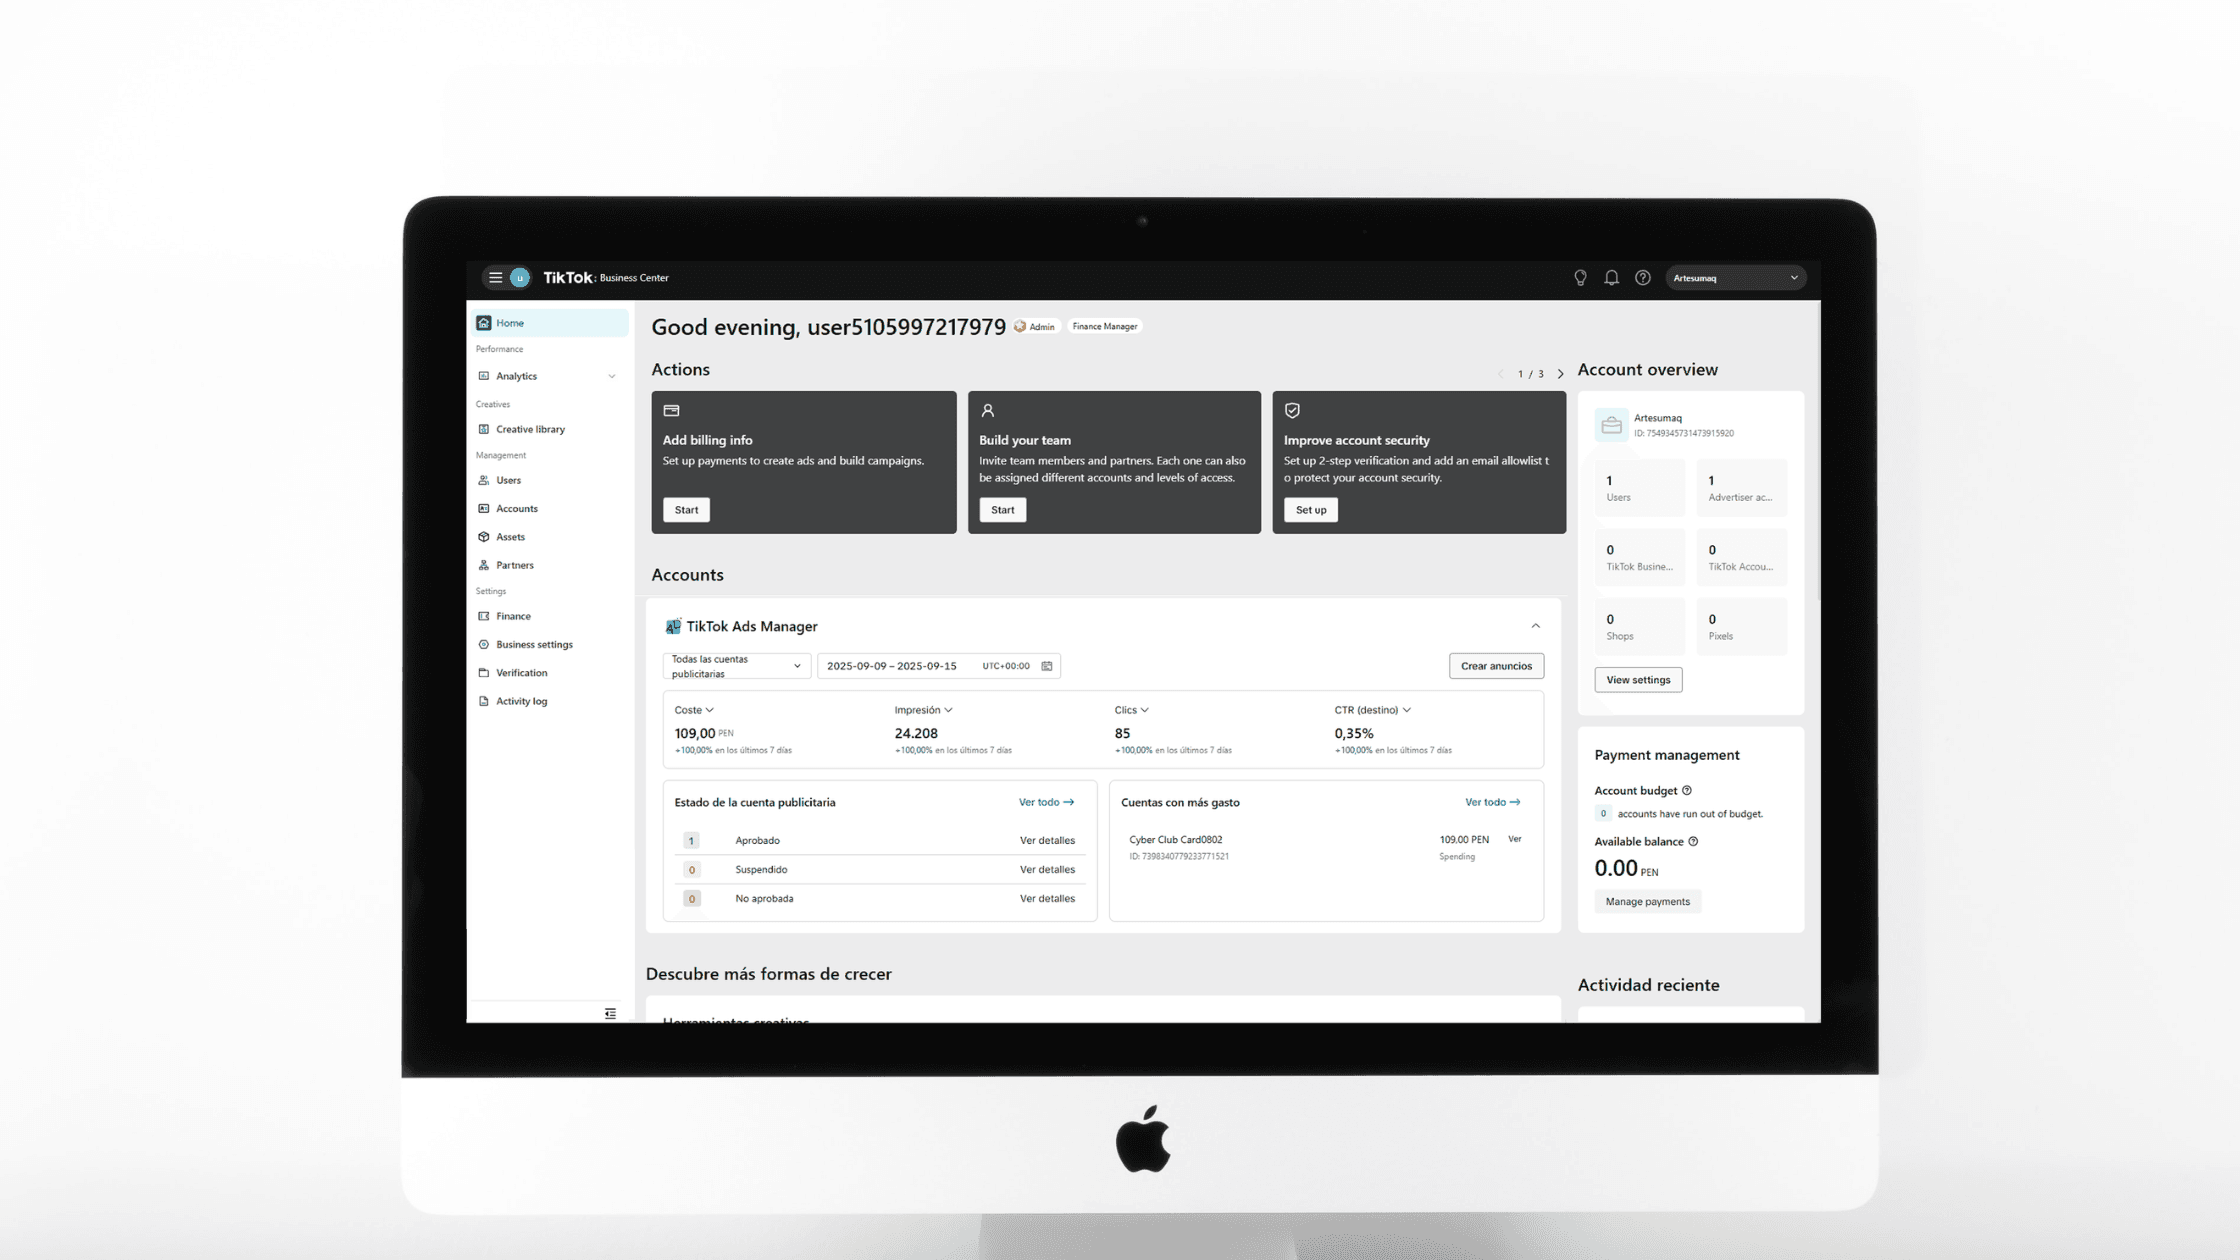
Task: Click Ver detalles in the No aprobada row
Action: tap(1047, 899)
